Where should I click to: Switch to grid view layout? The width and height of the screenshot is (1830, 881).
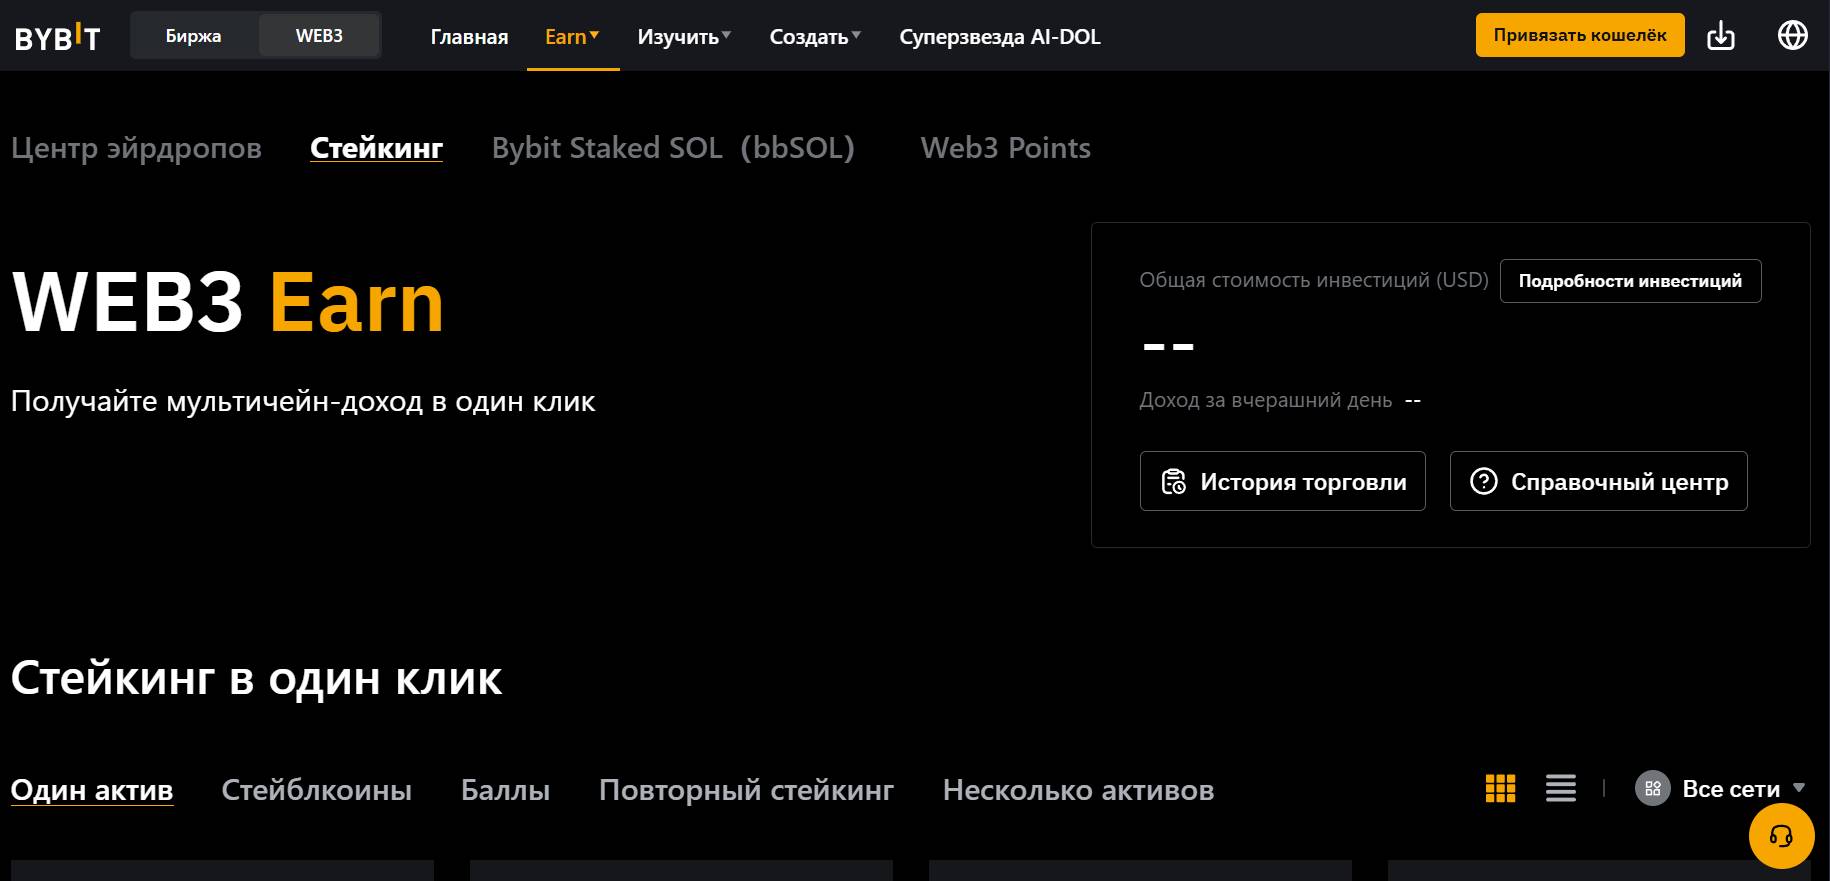pyautogui.click(x=1500, y=789)
